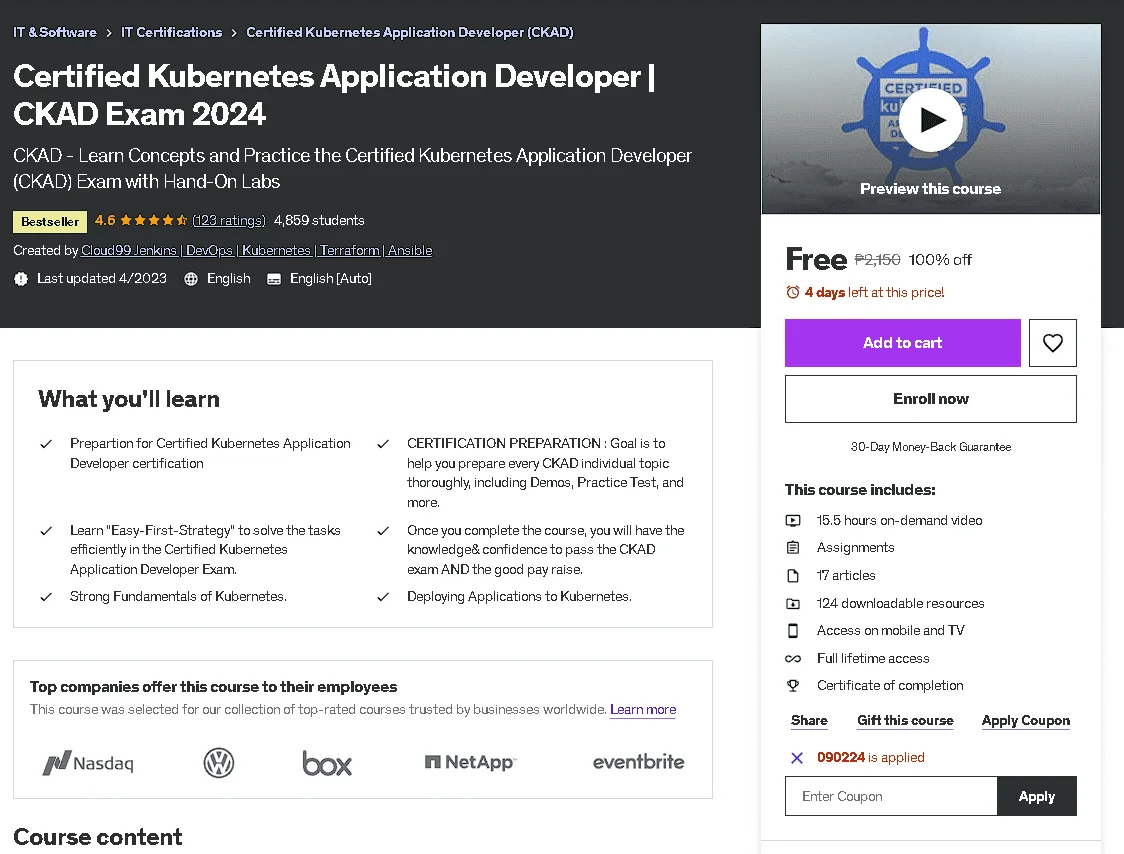Viewport: 1124px width, 854px height.
Task: Click breadcrumb chevron after IT & Software
Action: click(x=109, y=33)
